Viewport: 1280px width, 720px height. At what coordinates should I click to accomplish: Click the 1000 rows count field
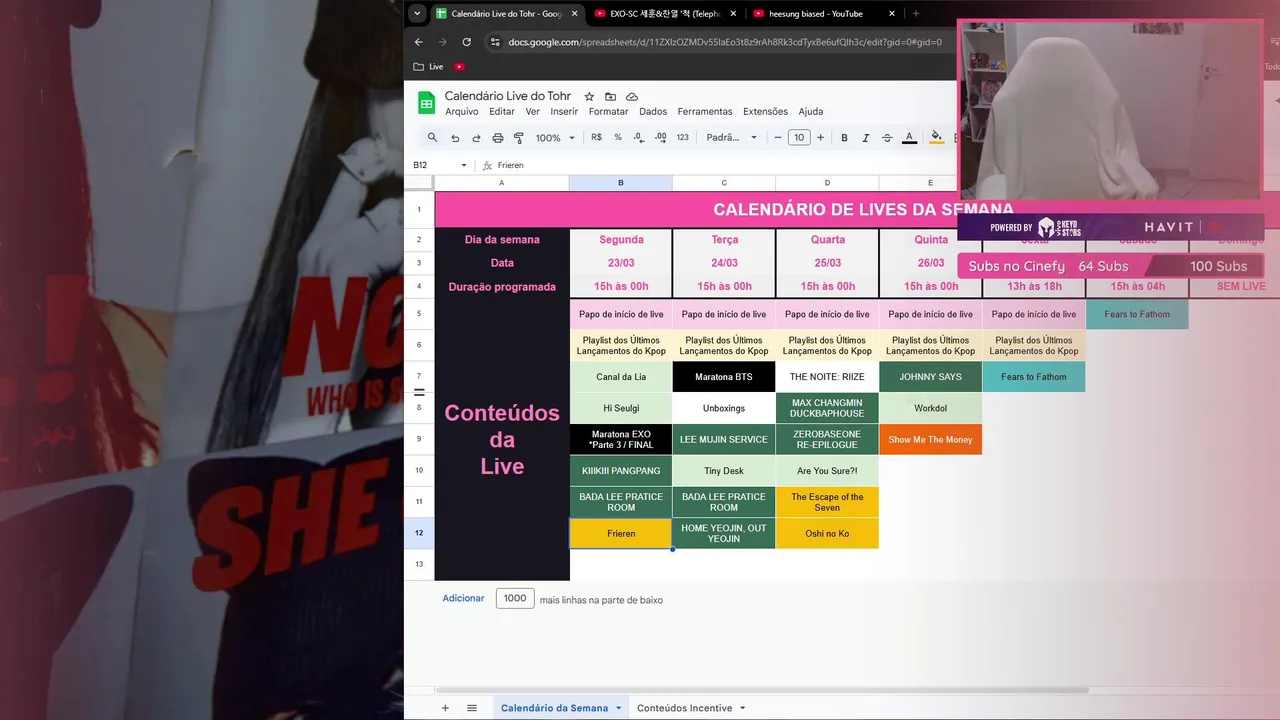(515, 598)
